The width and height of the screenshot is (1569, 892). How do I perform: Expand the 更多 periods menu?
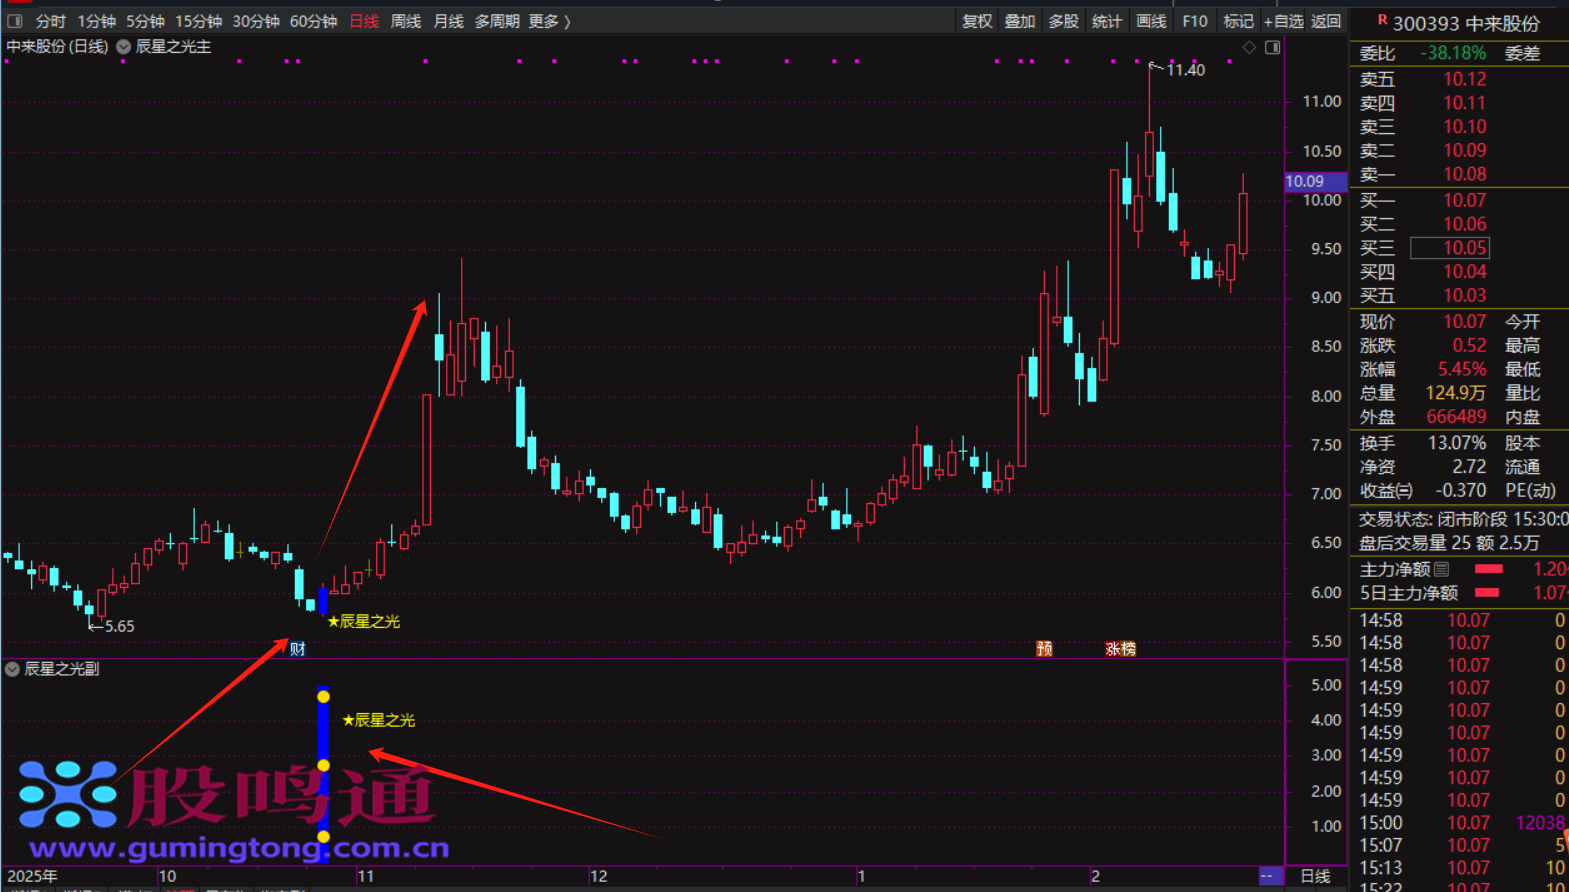coord(549,21)
